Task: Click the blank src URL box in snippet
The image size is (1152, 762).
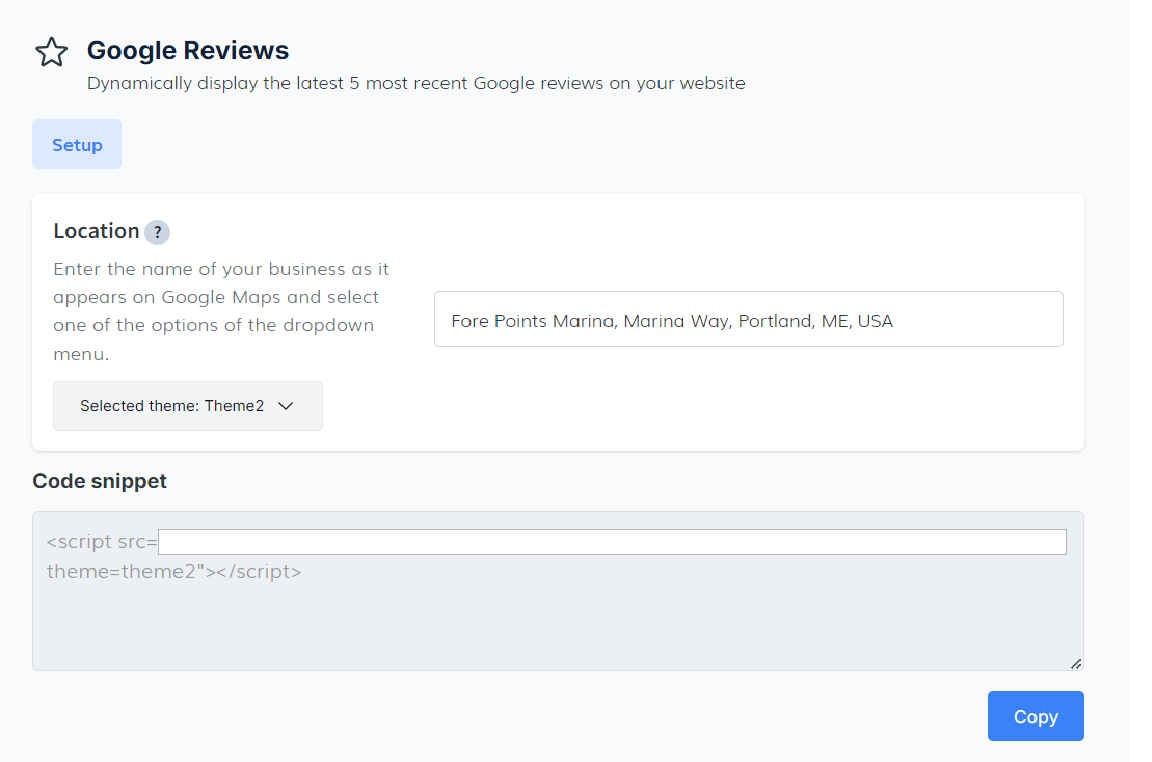Action: pyautogui.click(x=611, y=542)
